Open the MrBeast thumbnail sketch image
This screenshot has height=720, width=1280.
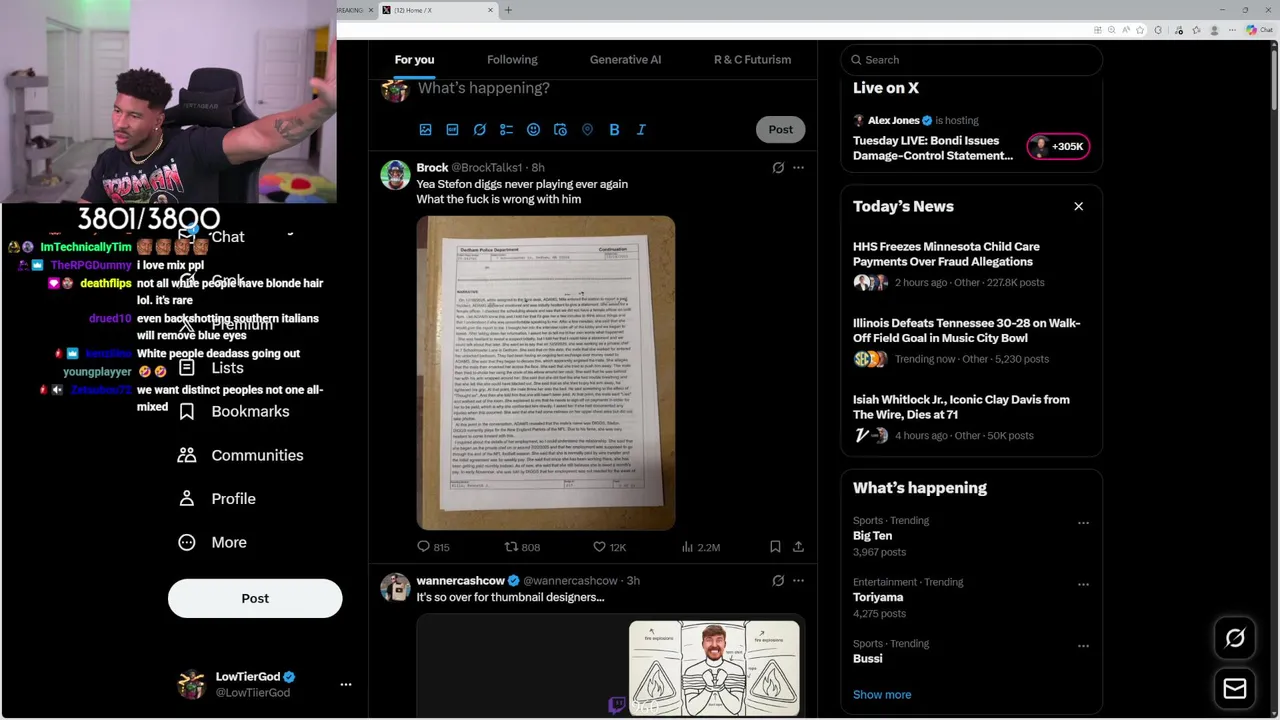714,668
